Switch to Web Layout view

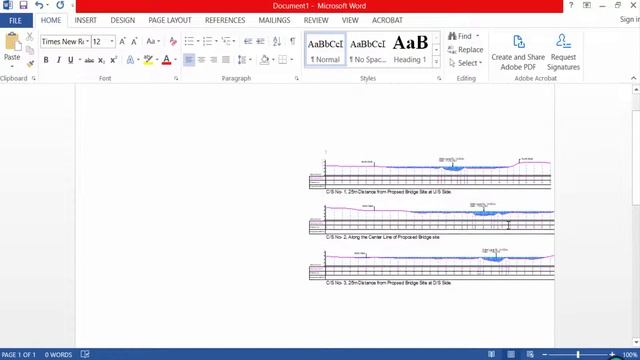(530, 354)
